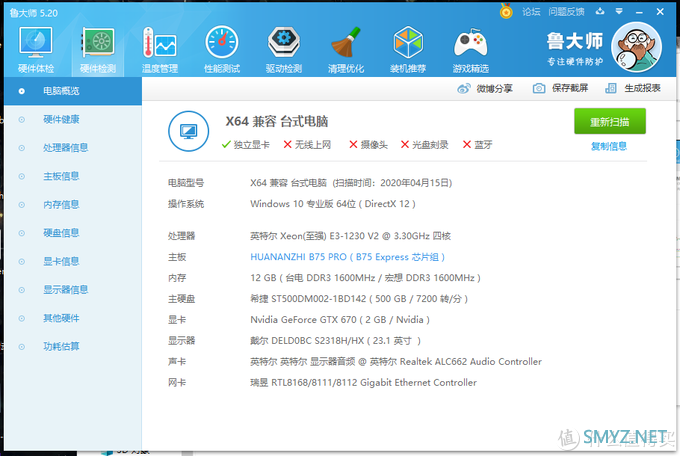Image resolution: width=680 pixels, height=456 pixels.
Task: Open the 驱动检测 driver detection icon
Action: pyautogui.click(x=284, y=42)
